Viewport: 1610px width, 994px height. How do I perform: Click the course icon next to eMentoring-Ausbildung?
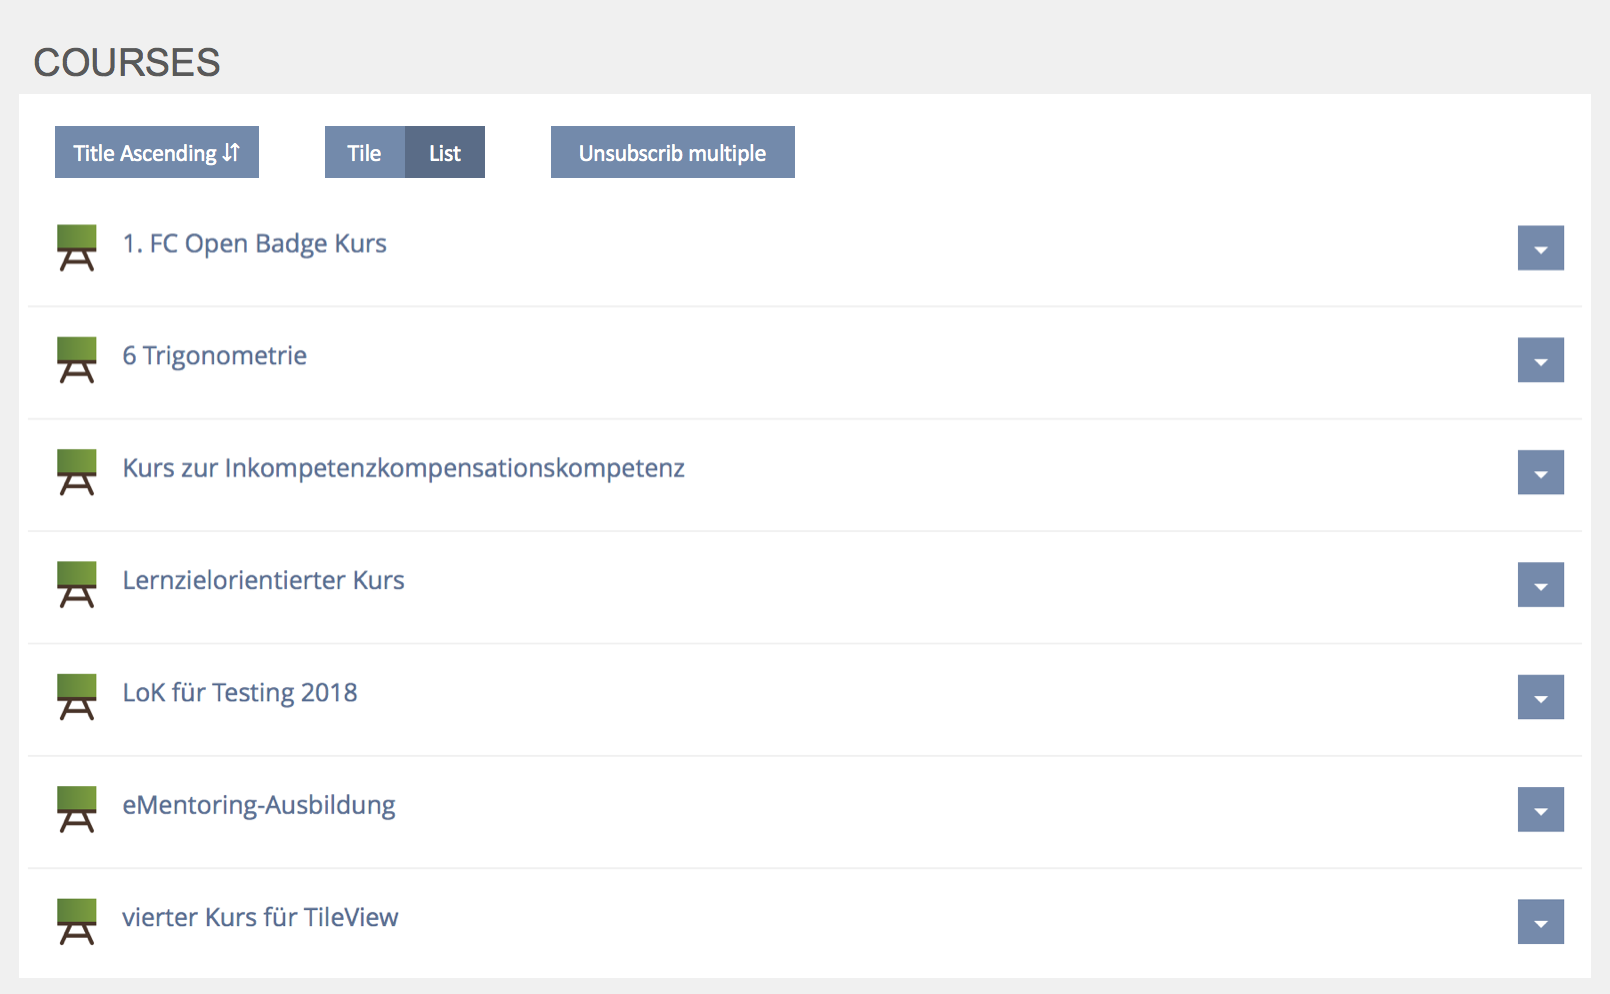coord(76,809)
